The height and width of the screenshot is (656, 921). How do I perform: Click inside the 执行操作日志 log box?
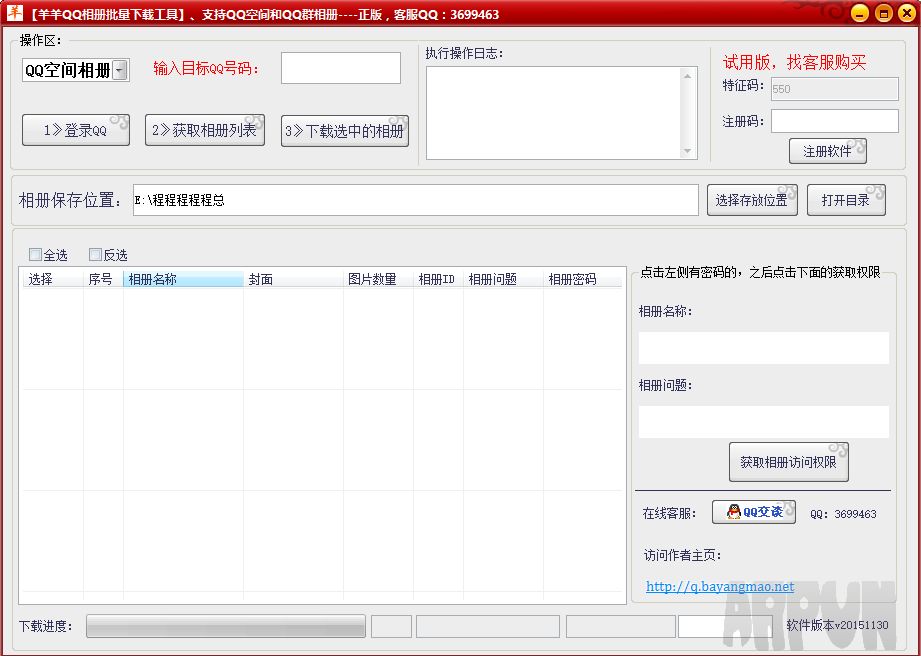tap(553, 113)
